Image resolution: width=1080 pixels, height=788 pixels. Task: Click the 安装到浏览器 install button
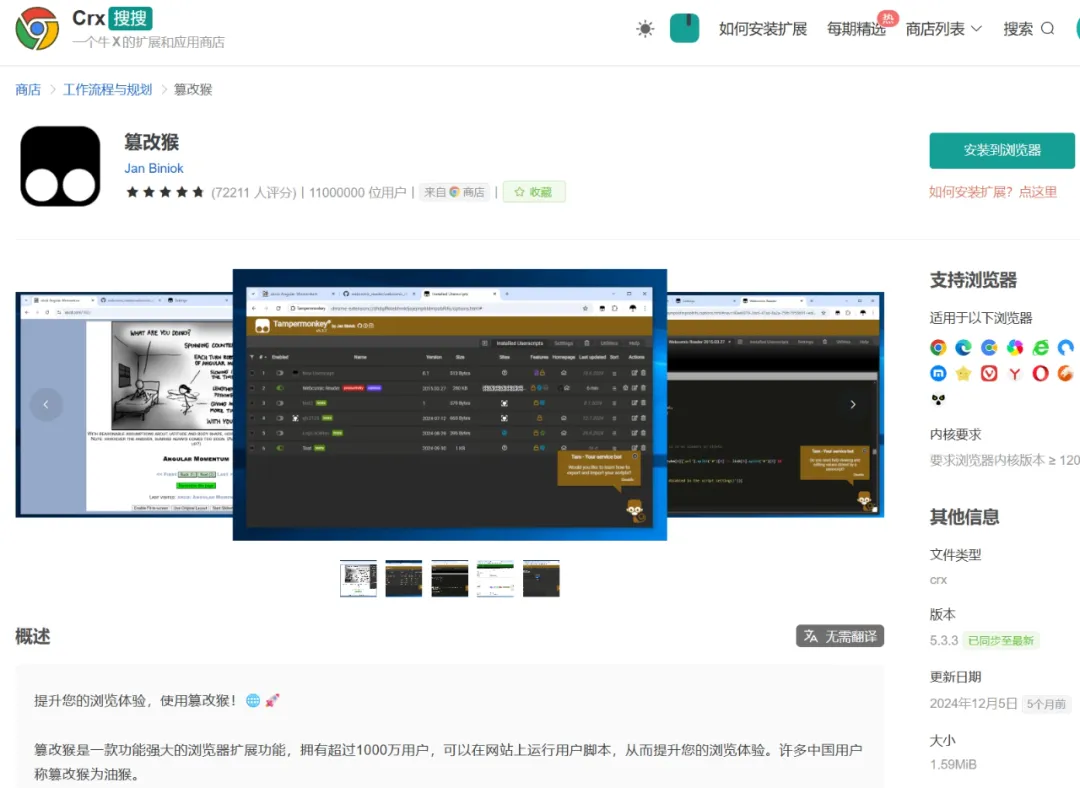pyautogui.click(x=1002, y=150)
